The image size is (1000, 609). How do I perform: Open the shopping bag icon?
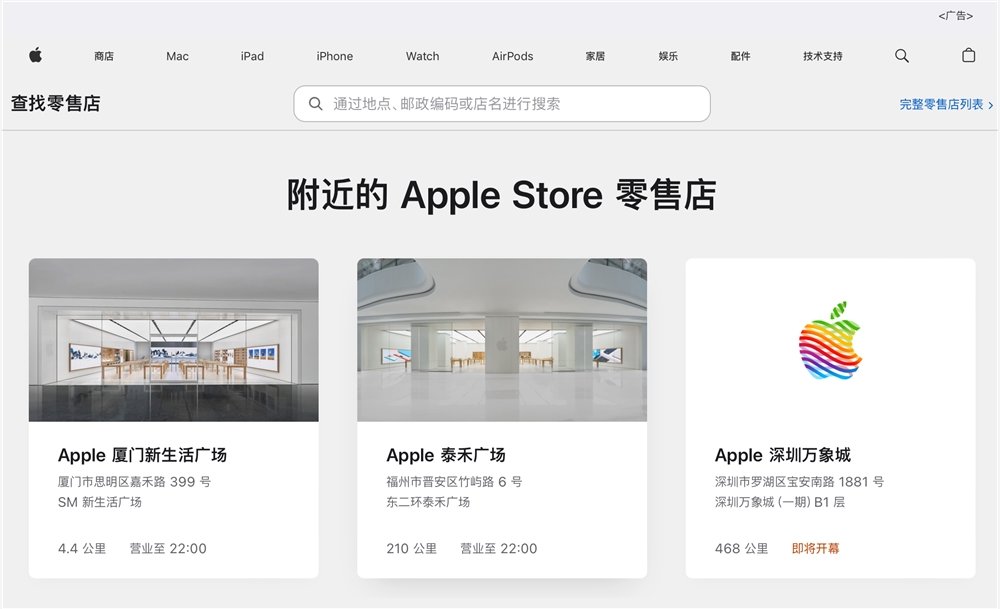pos(968,55)
